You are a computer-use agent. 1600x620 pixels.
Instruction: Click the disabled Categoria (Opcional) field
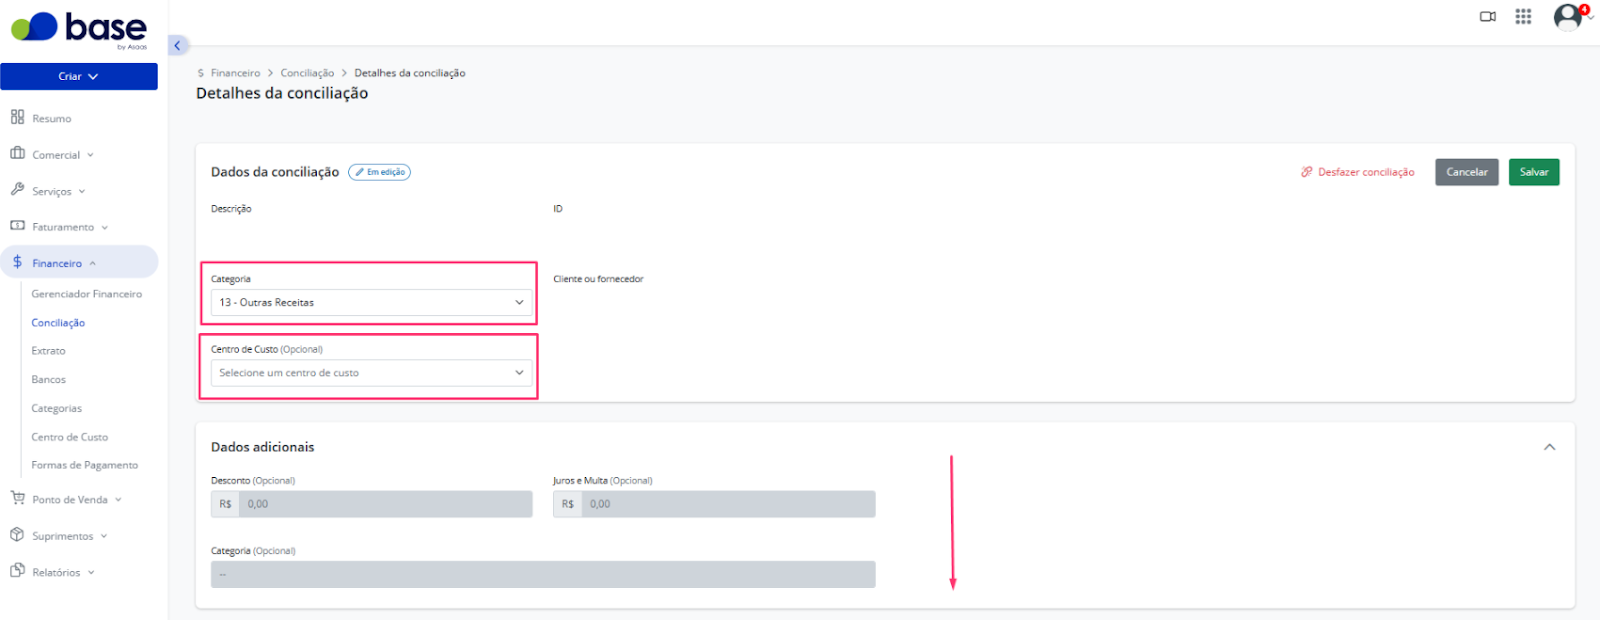(543, 574)
